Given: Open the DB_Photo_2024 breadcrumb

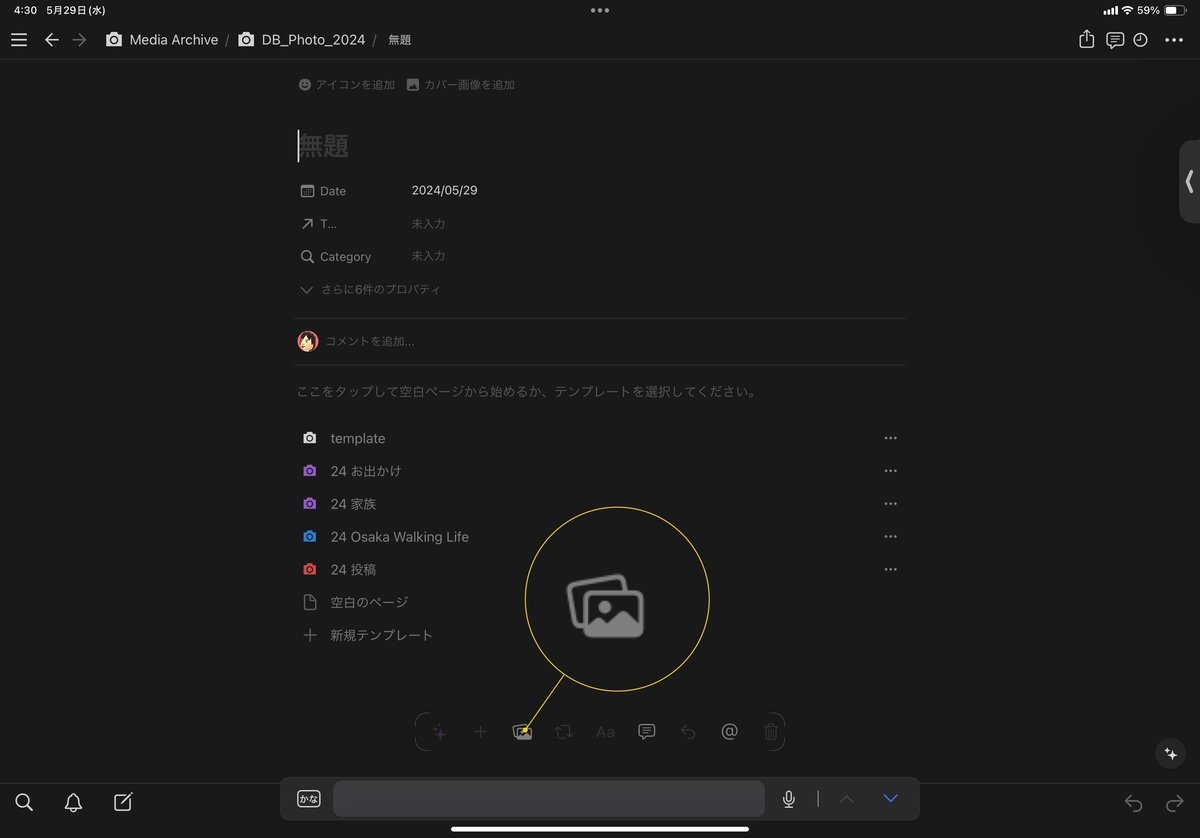Looking at the screenshot, I should [x=301, y=40].
